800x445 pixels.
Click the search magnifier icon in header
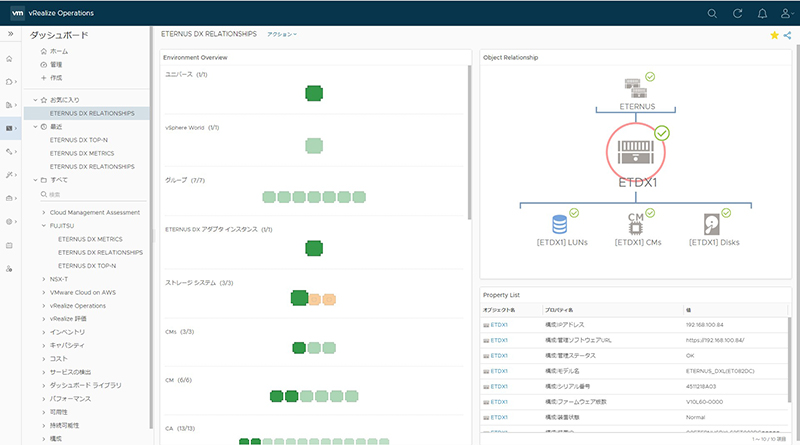point(712,14)
